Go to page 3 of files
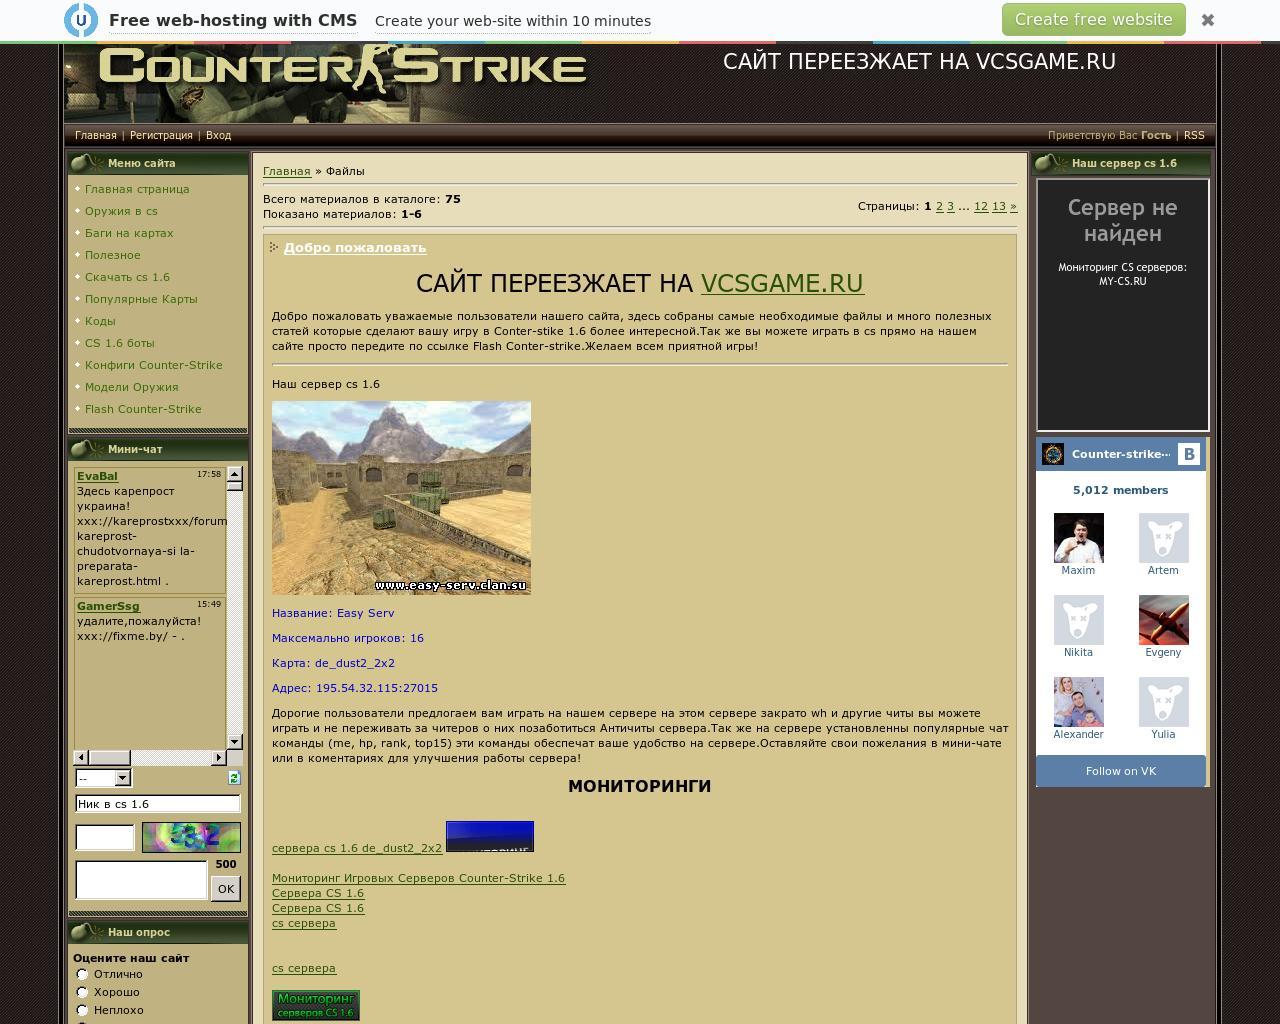This screenshot has height=1024, width=1280. (950, 206)
